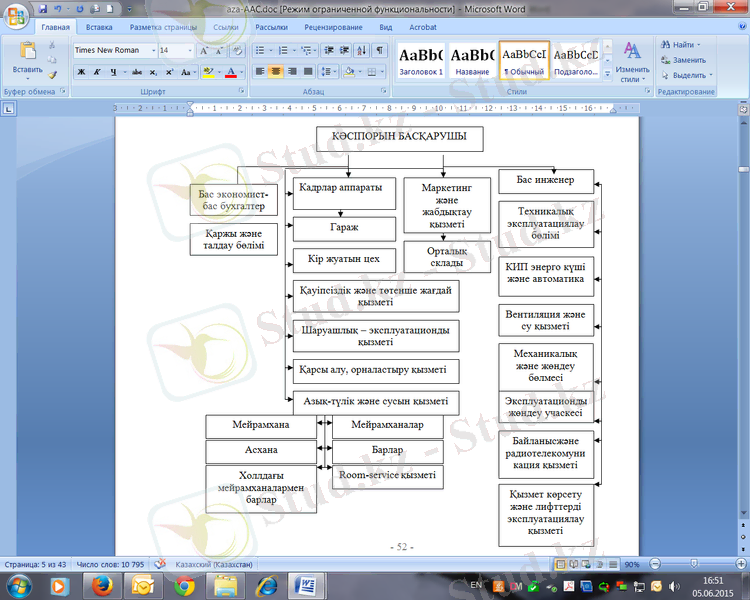750x600 pixels.
Task: Click the Grow Font icon
Action: pyautogui.click(x=204, y=51)
